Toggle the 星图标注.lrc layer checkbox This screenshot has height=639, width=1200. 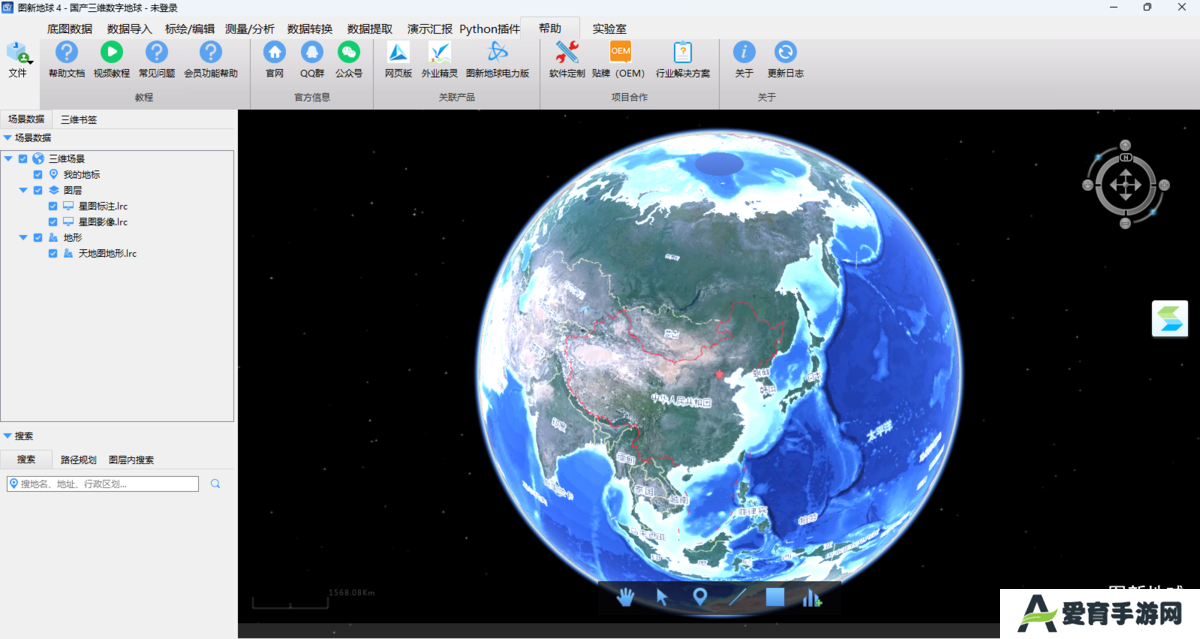point(53,206)
